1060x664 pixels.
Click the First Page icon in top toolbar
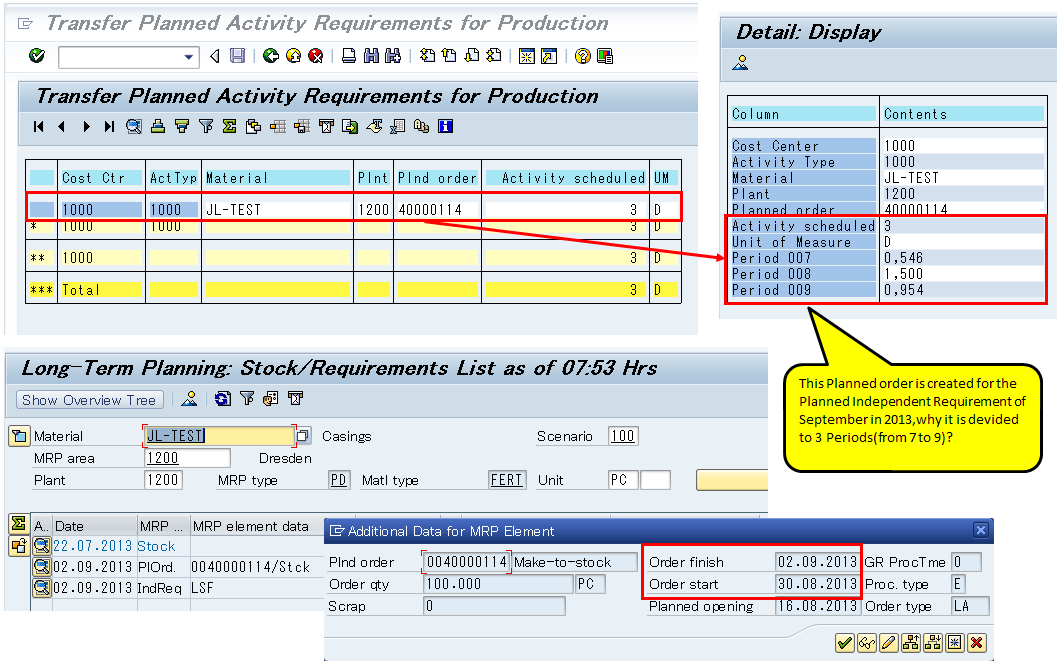click(427, 56)
